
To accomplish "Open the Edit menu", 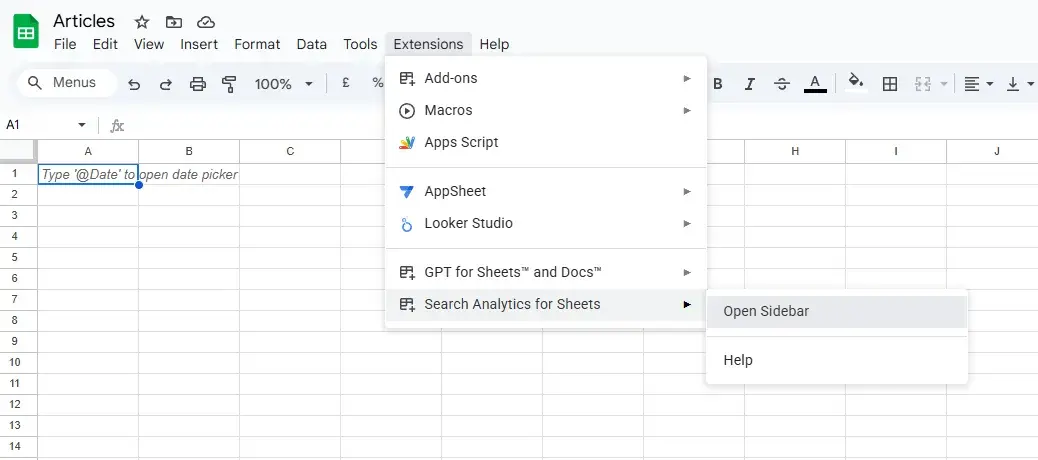I will [x=105, y=44].
